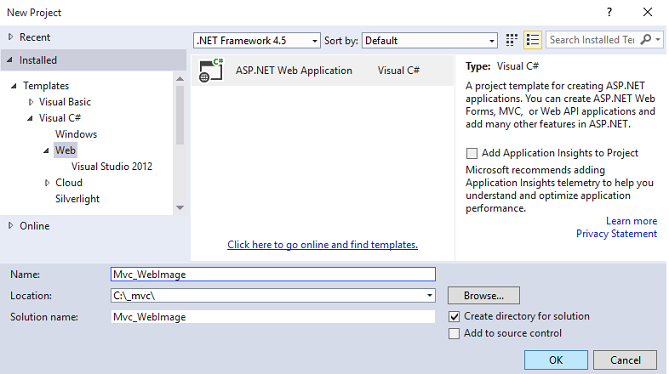Screen dimensions: 669x374
Task: Click the Solution name input field
Action: coord(273,317)
